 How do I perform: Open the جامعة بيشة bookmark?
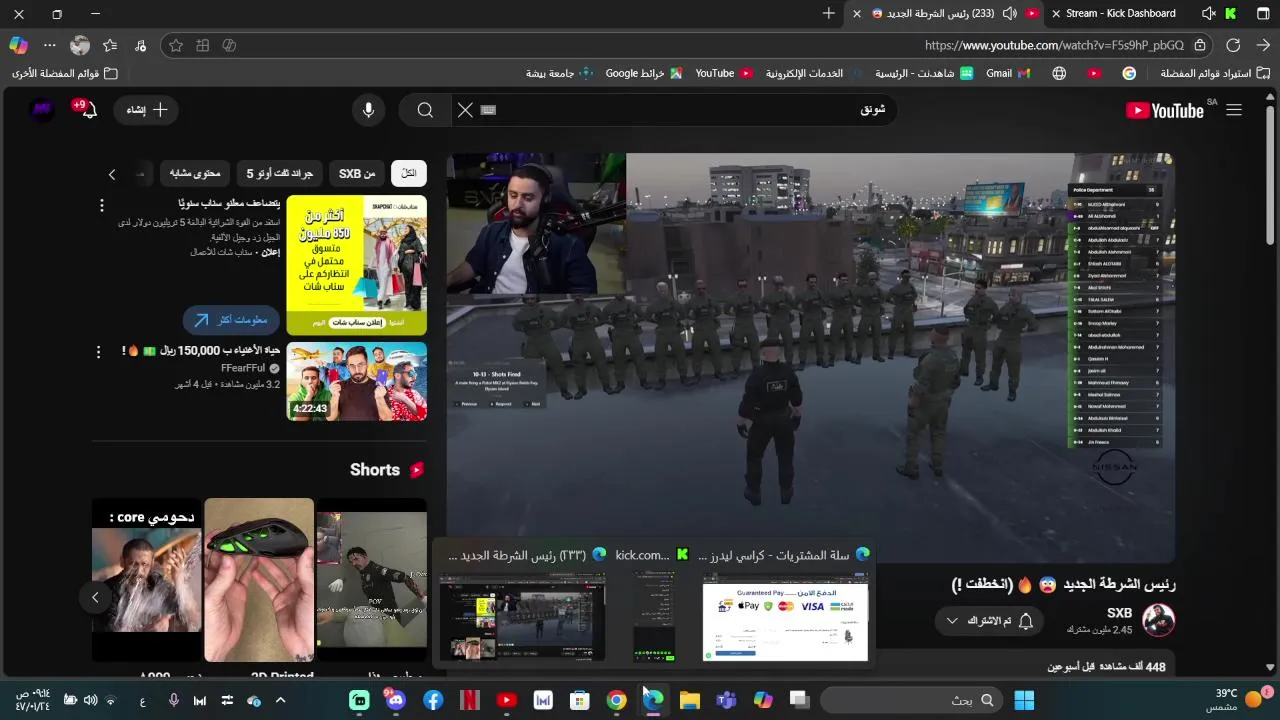pyautogui.click(x=560, y=73)
